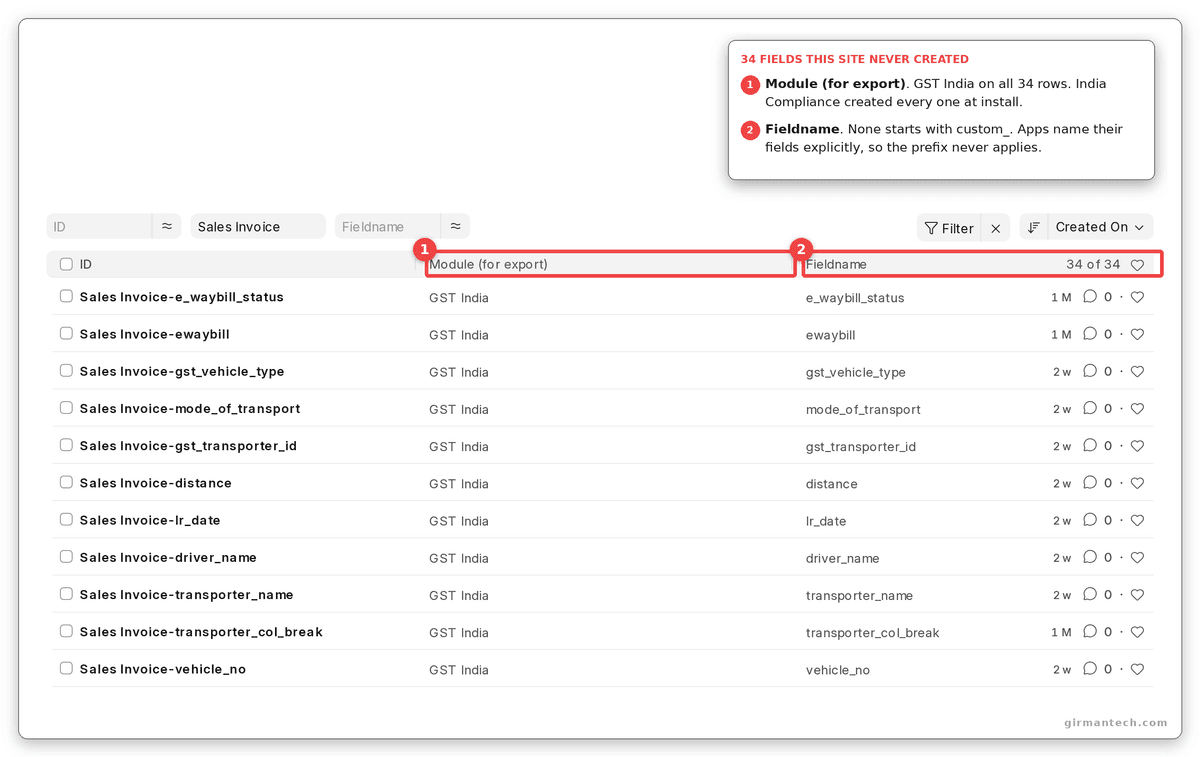The width and height of the screenshot is (1200, 757).
Task: Open comments on the ewaybill row
Action: coord(1090,334)
